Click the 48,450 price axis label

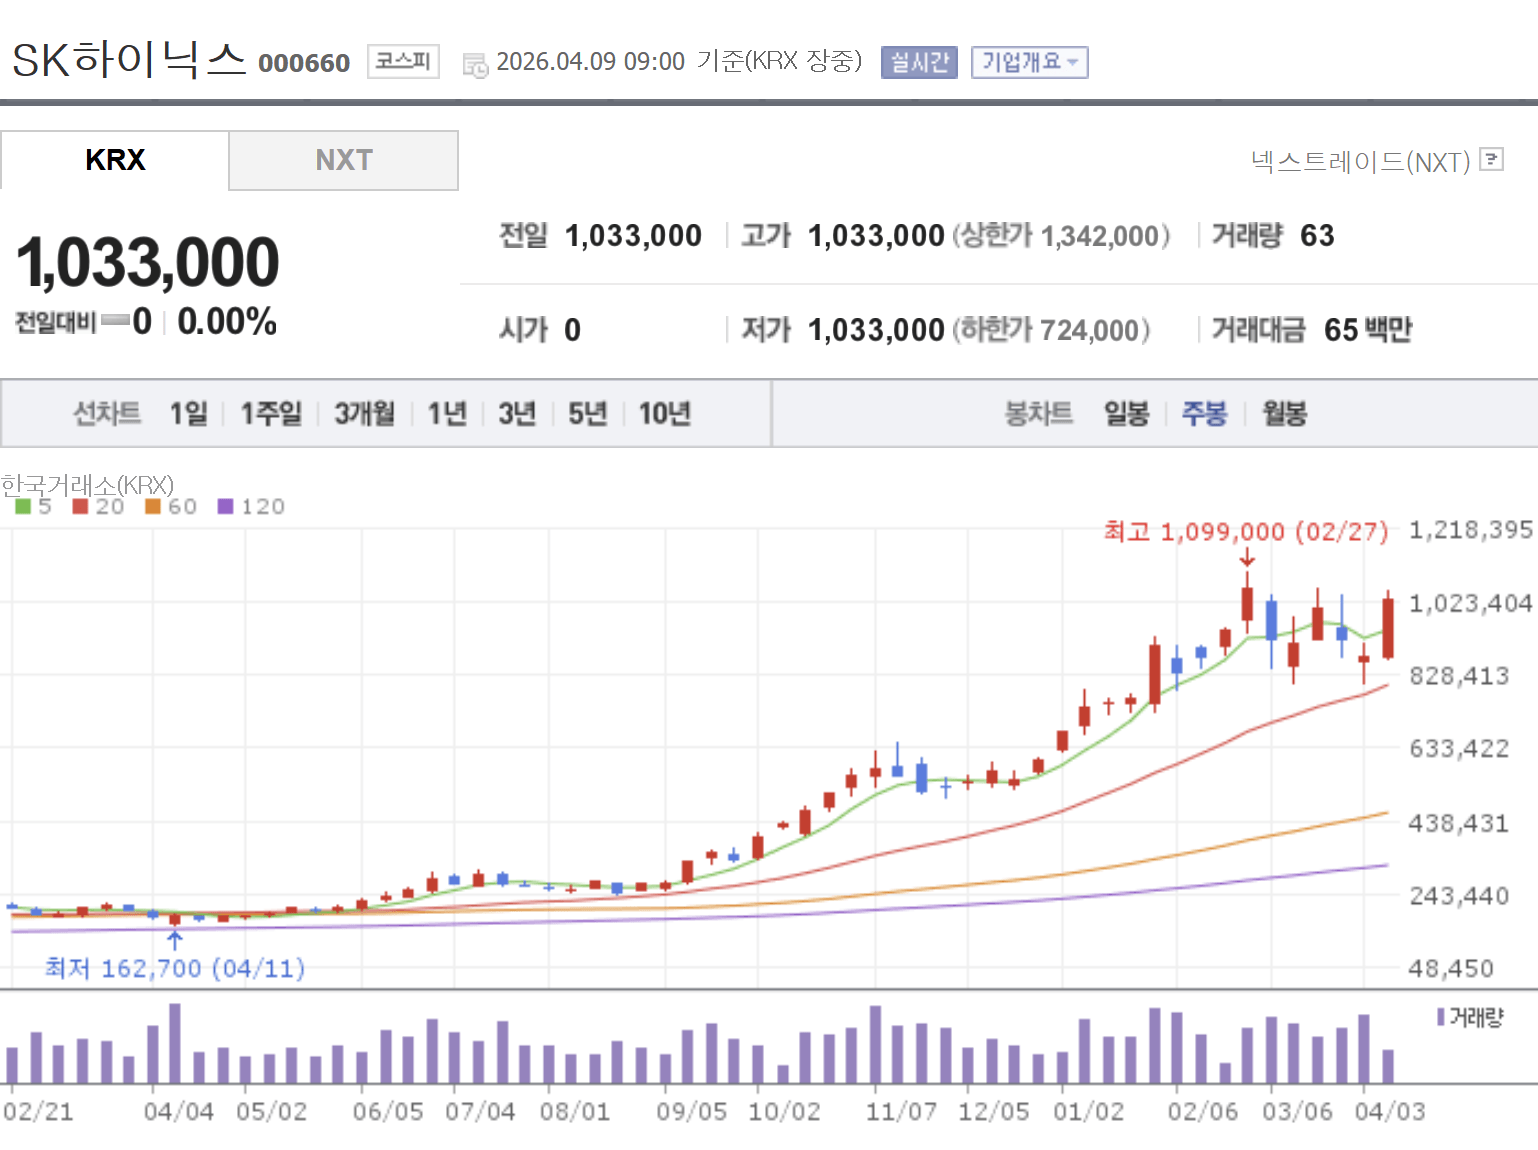click(1451, 968)
